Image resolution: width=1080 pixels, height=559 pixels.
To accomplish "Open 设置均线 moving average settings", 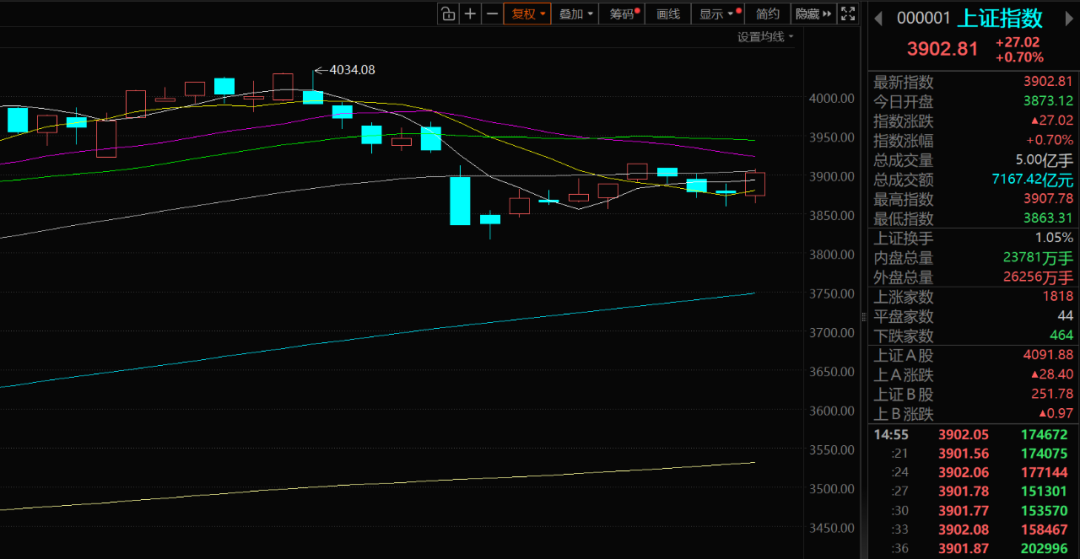I will click(765, 37).
